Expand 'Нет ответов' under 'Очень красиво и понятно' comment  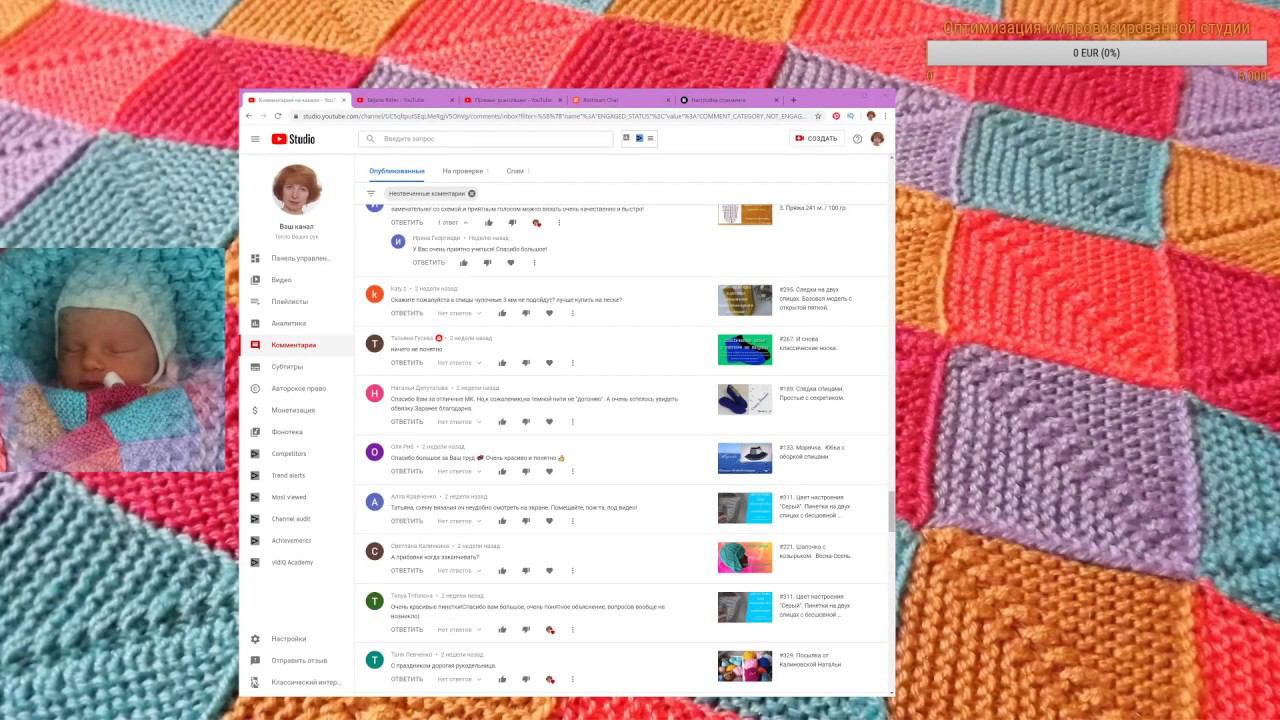click(459, 471)
